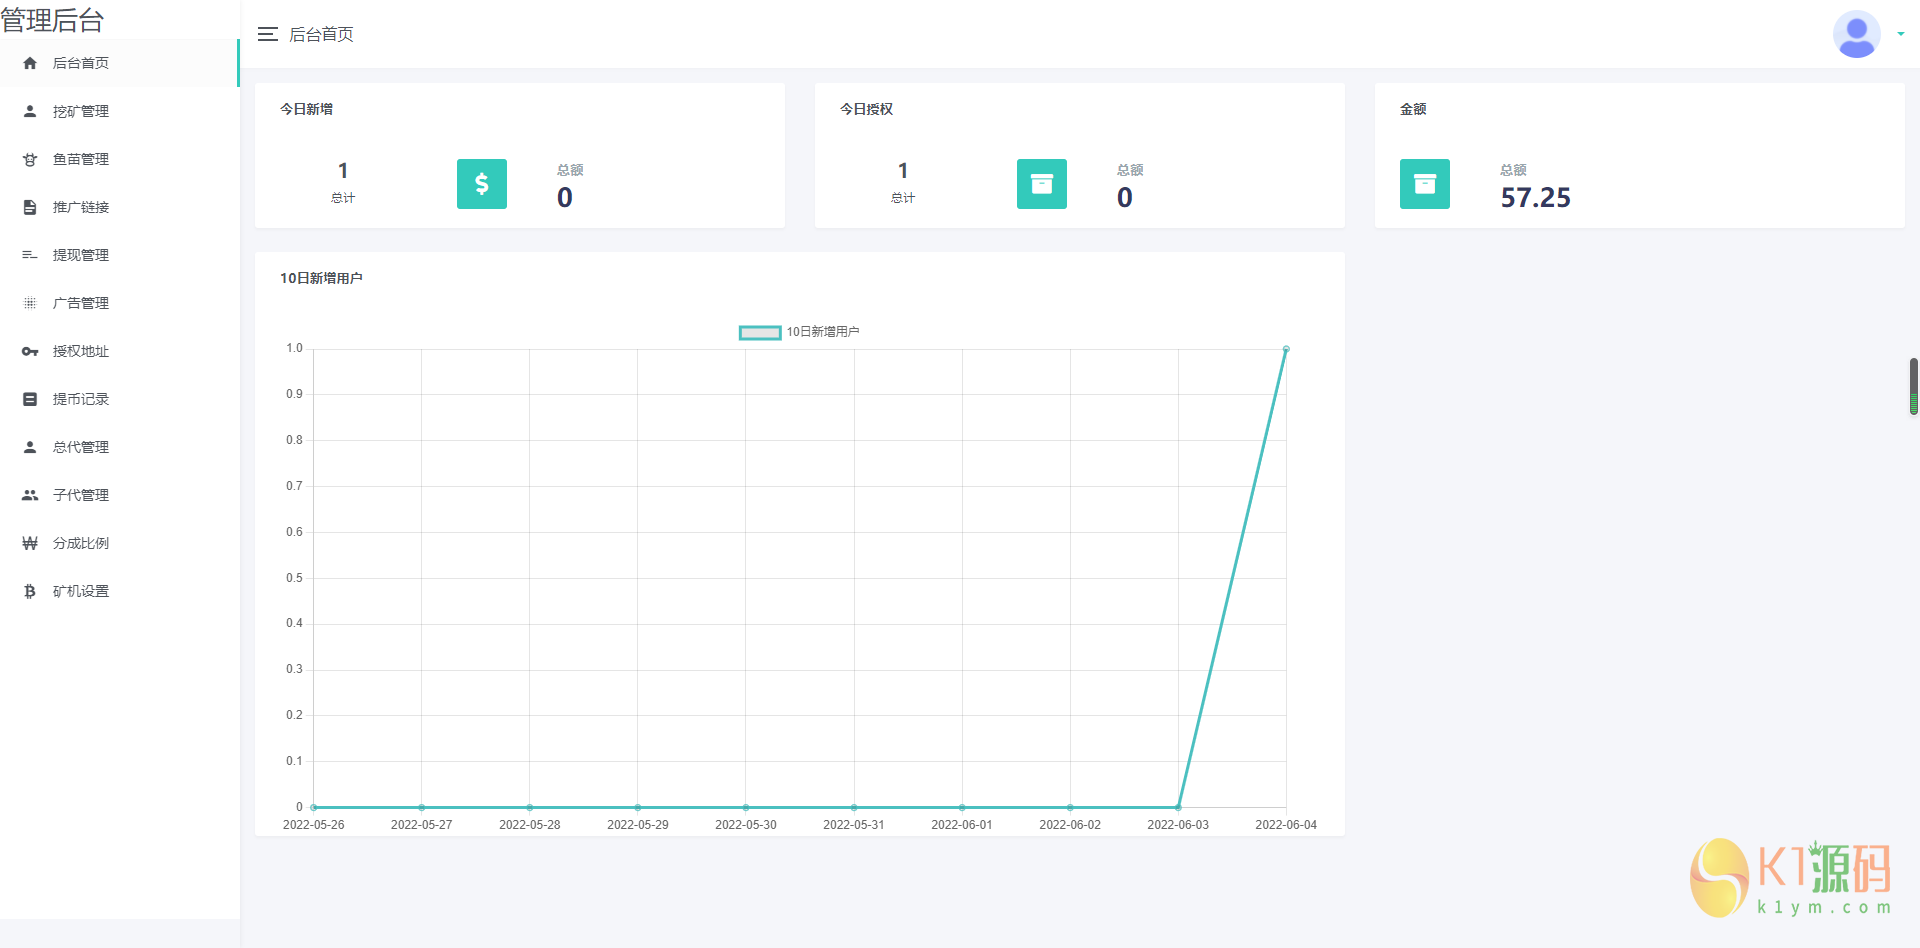Click the 2022-05-26 axis label
Viewport: 1920px width, 948px height.
pyautogui.click(x=313, y=825)
